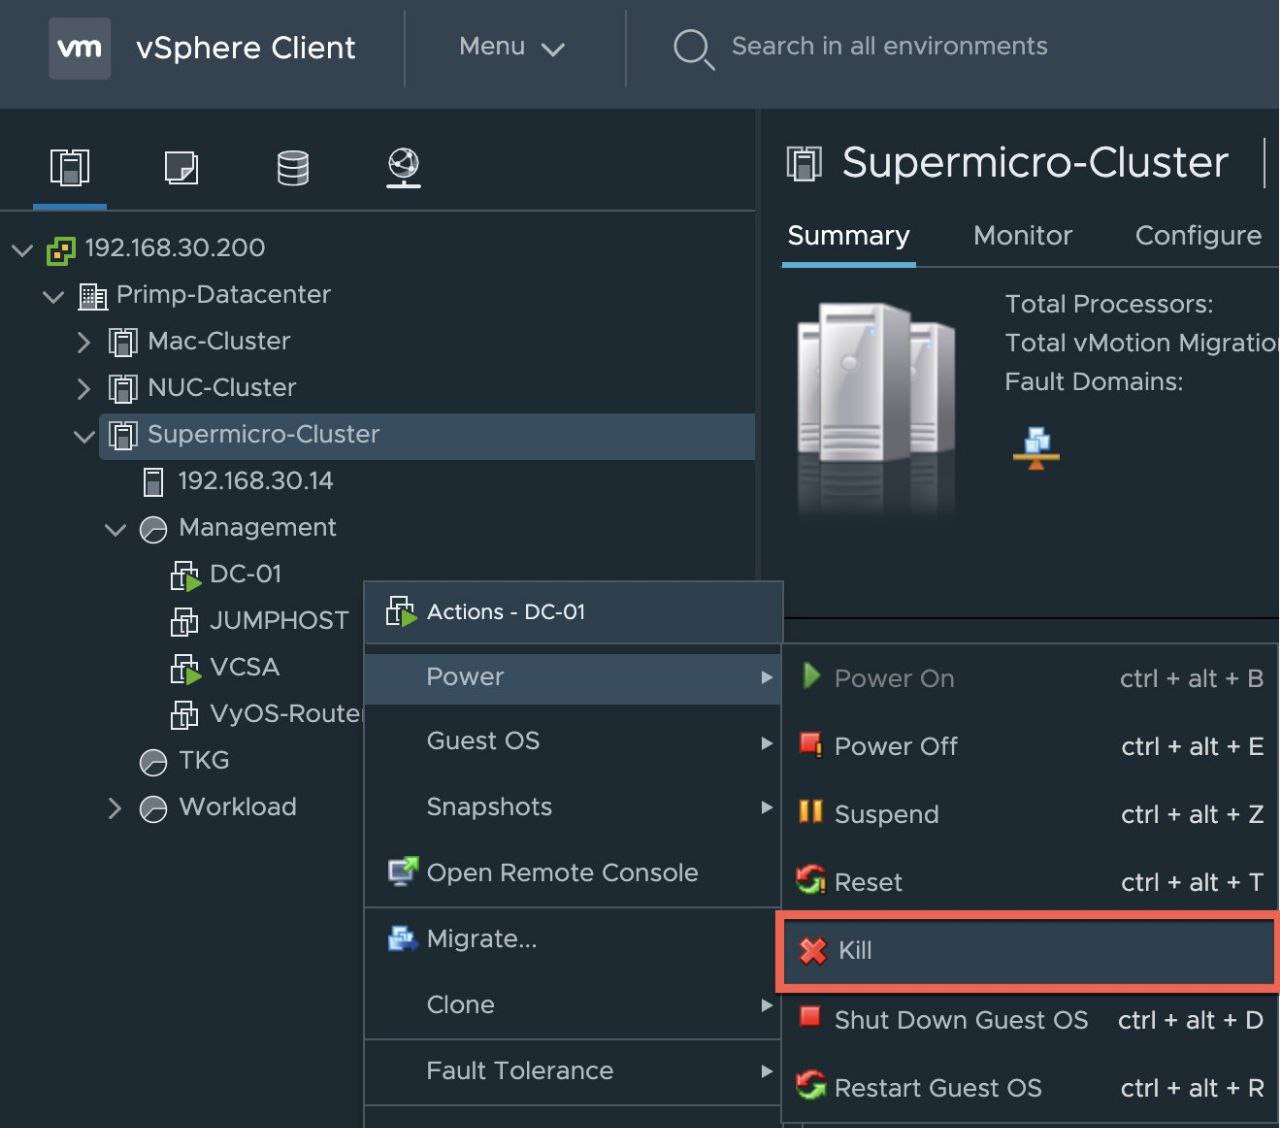
Task: Select Reset in Power submenu
Action: pos(1030,882)
